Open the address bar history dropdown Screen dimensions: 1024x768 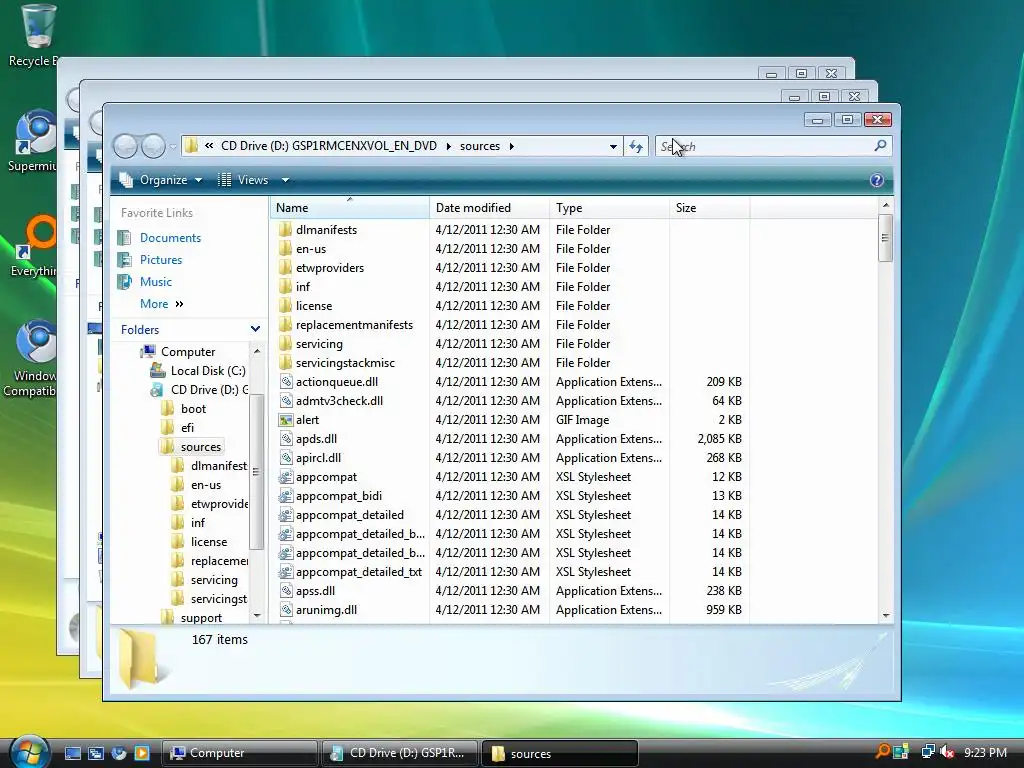pyautogui.click(x=613, y=146)
